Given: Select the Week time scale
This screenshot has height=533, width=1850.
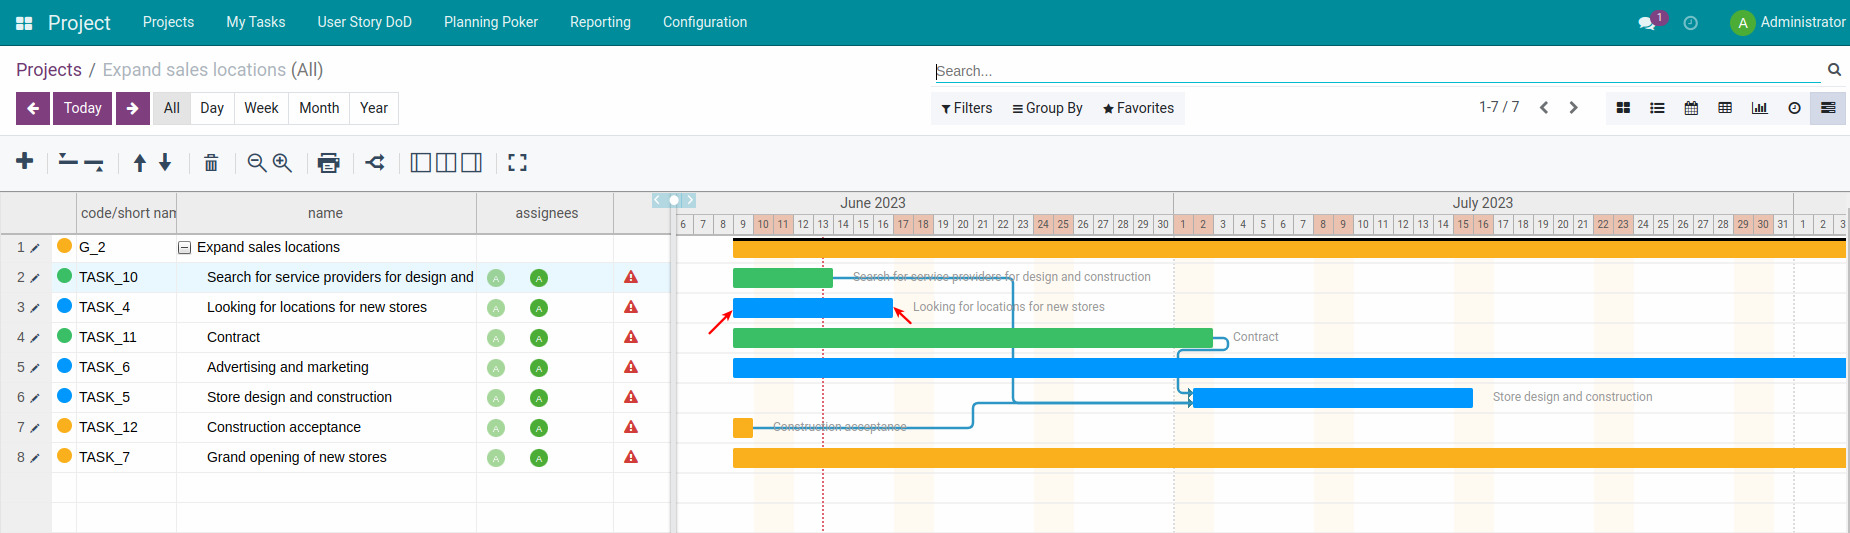Looking at the screenshot, I should [261, 108].
